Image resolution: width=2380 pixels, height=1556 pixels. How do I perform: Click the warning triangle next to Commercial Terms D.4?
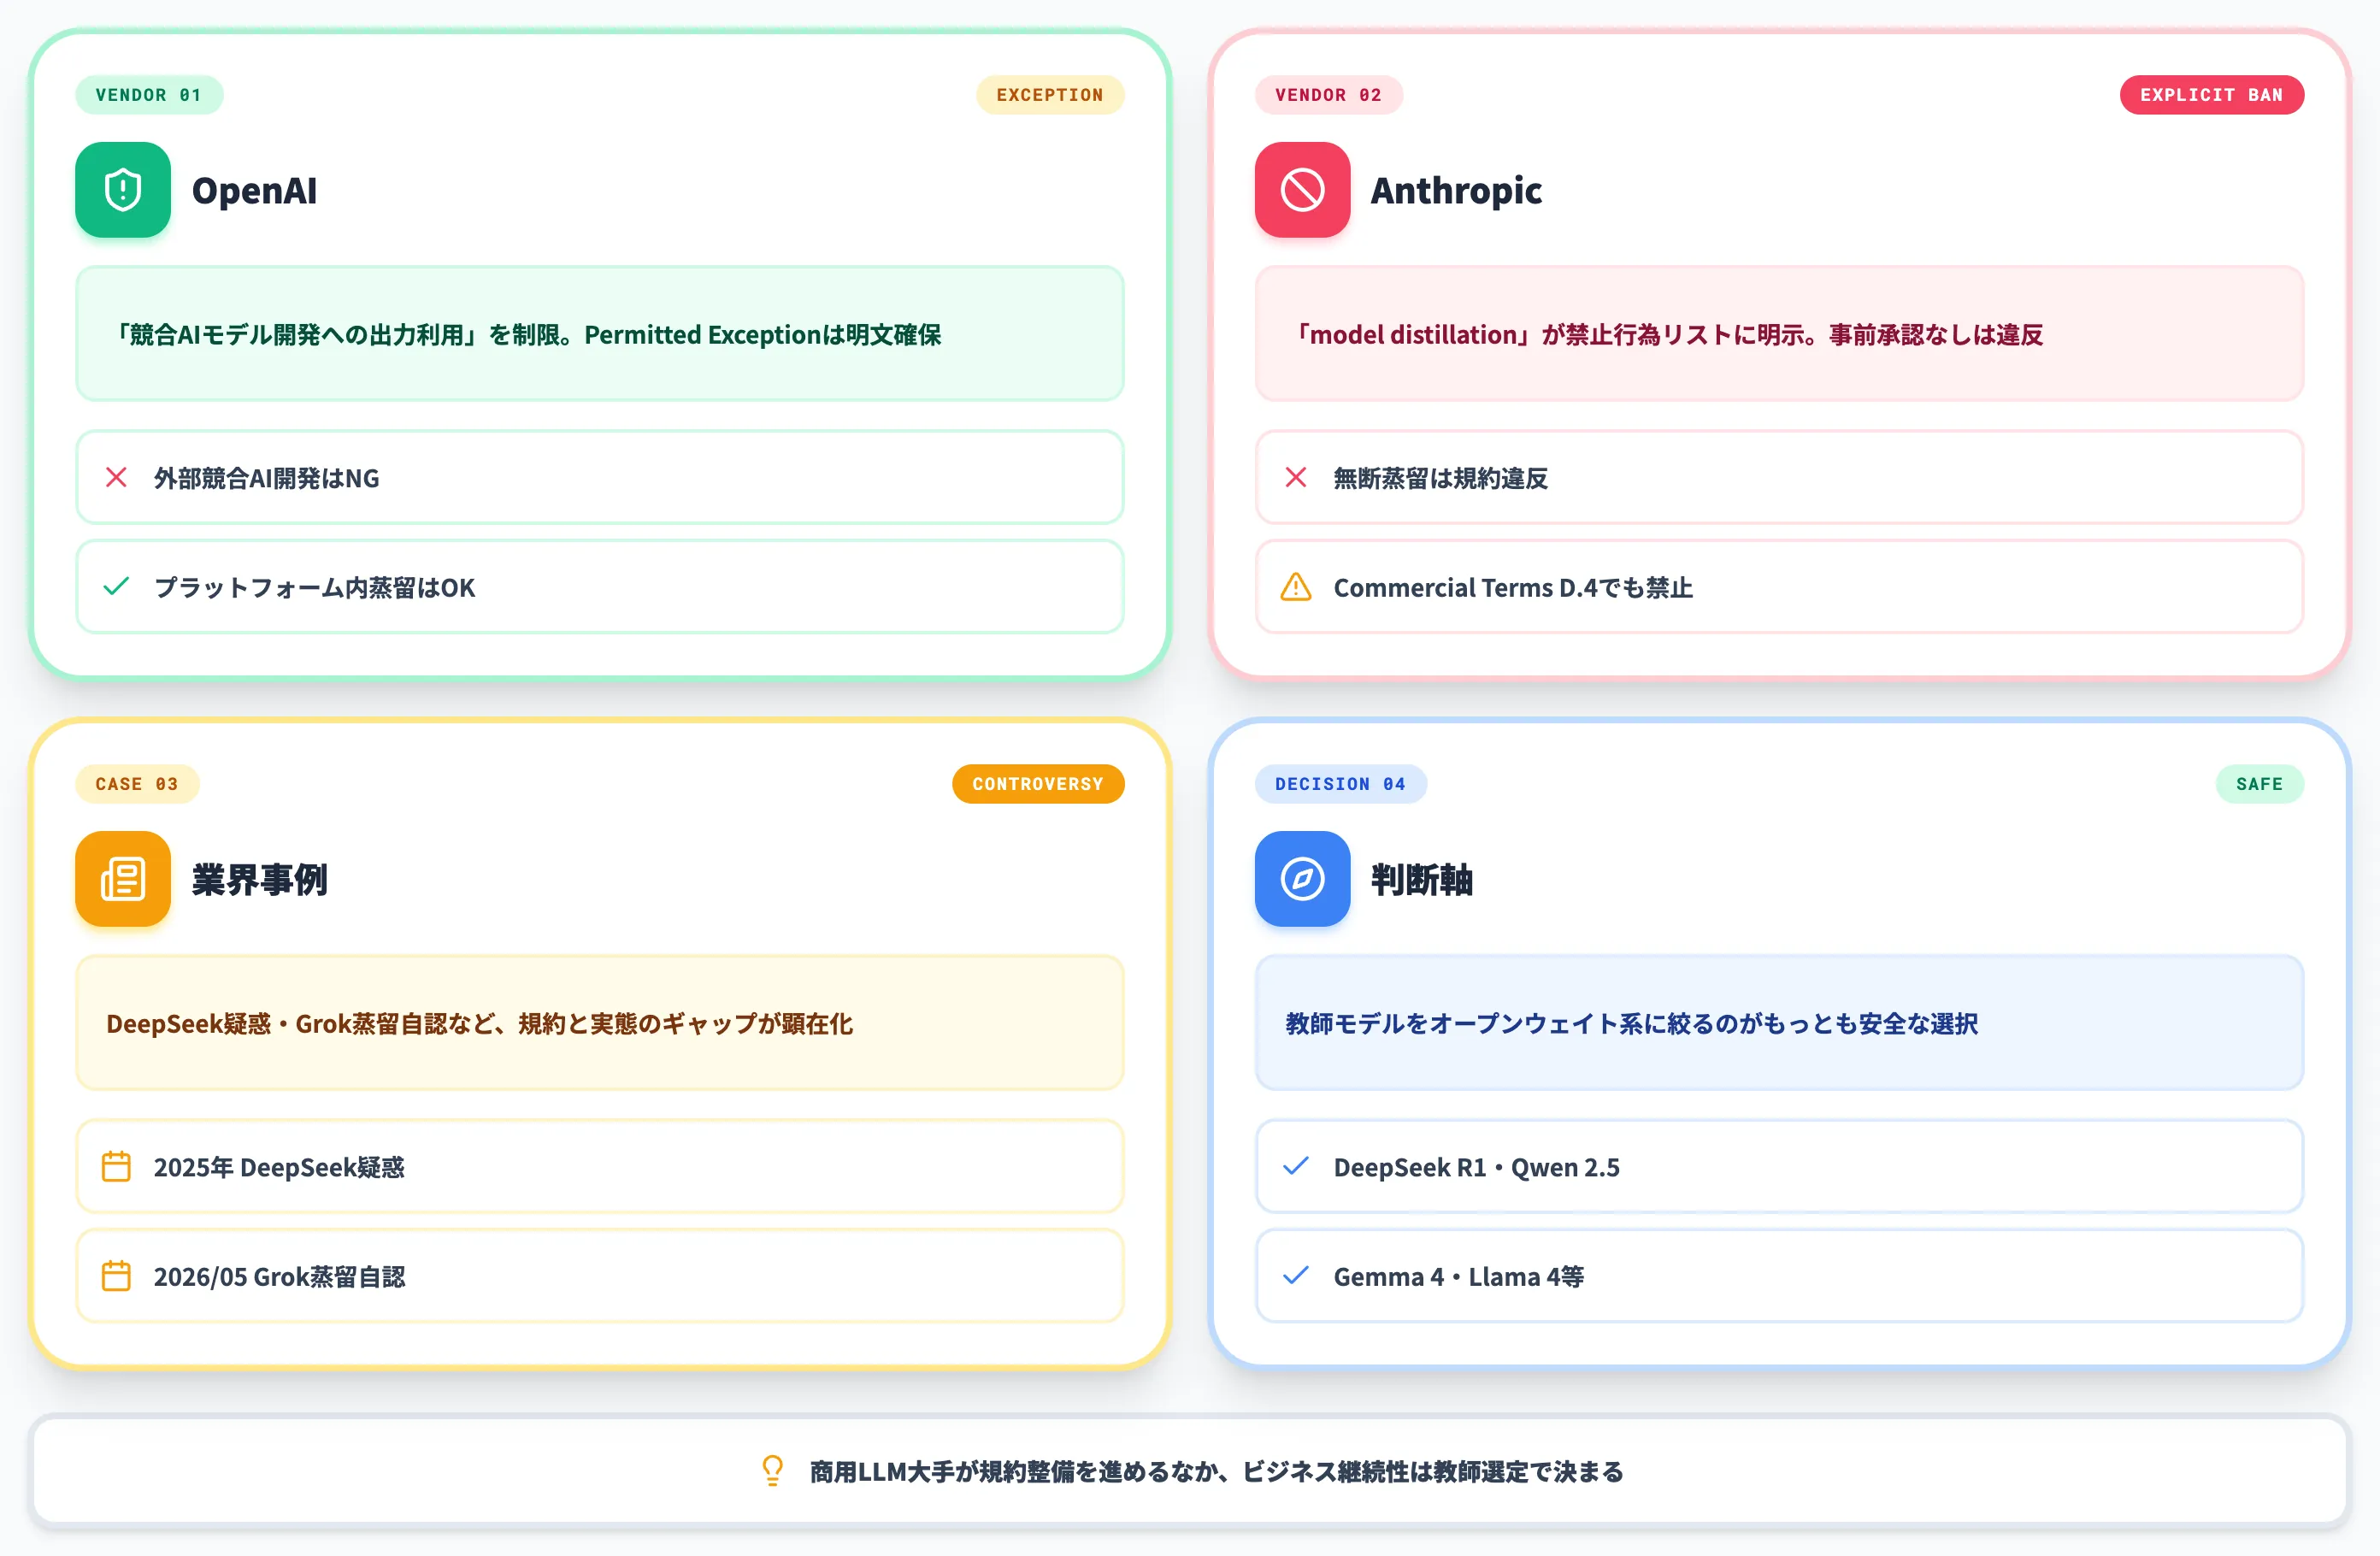1296,587
